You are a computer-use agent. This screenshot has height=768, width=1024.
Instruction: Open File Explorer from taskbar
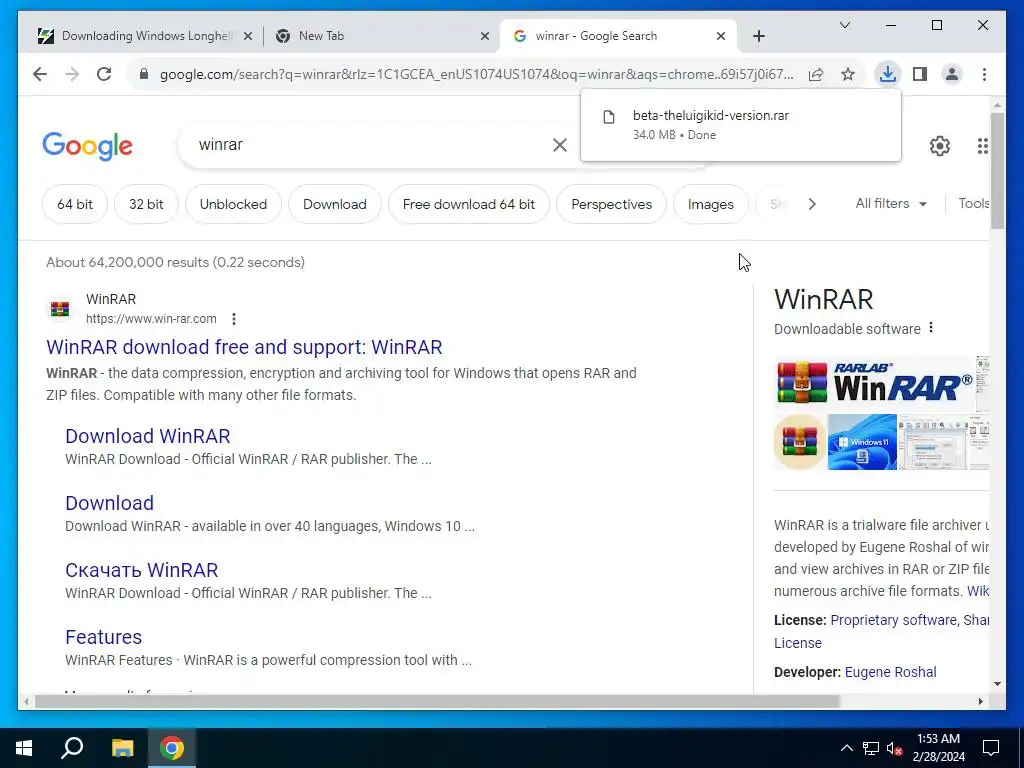[x=122, y=748]
